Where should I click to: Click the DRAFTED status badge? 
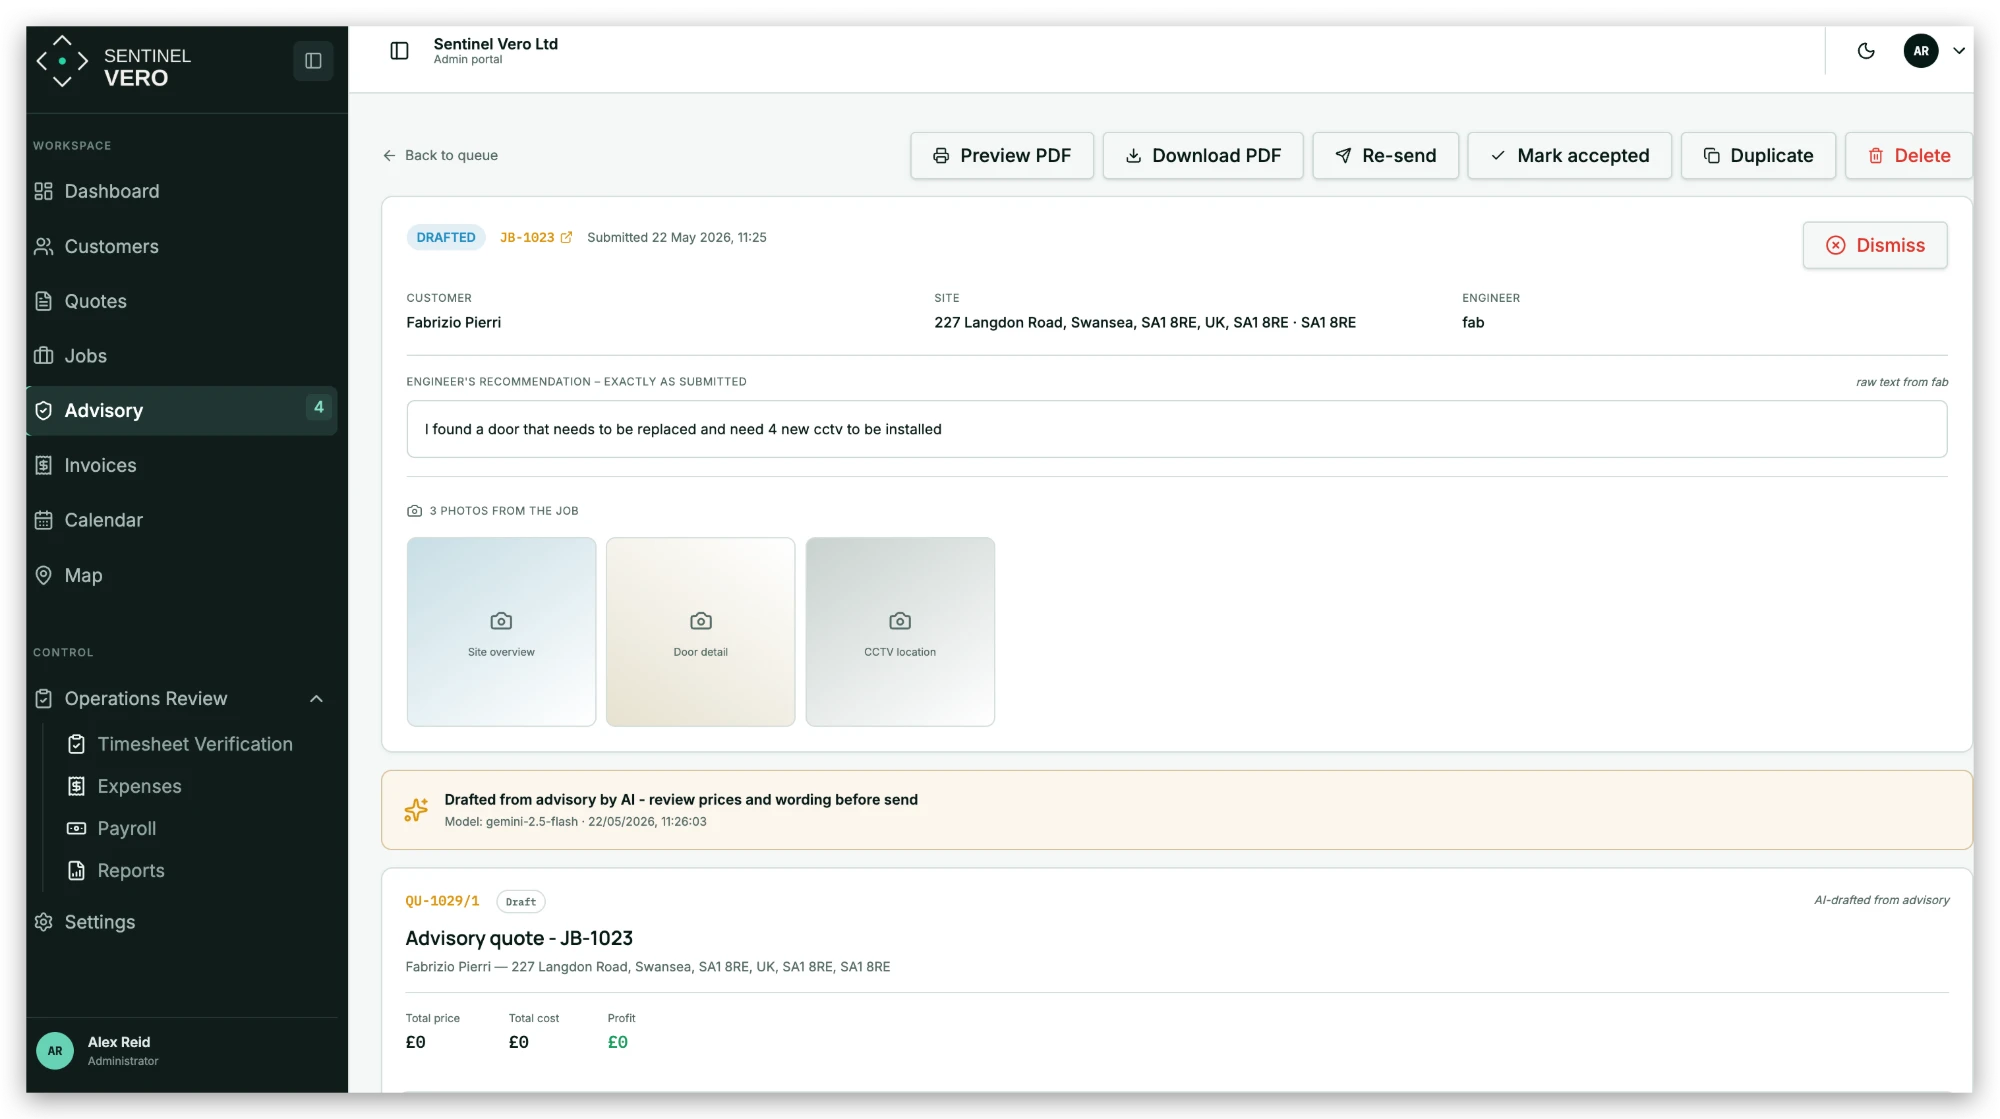[x=446, y=237]
